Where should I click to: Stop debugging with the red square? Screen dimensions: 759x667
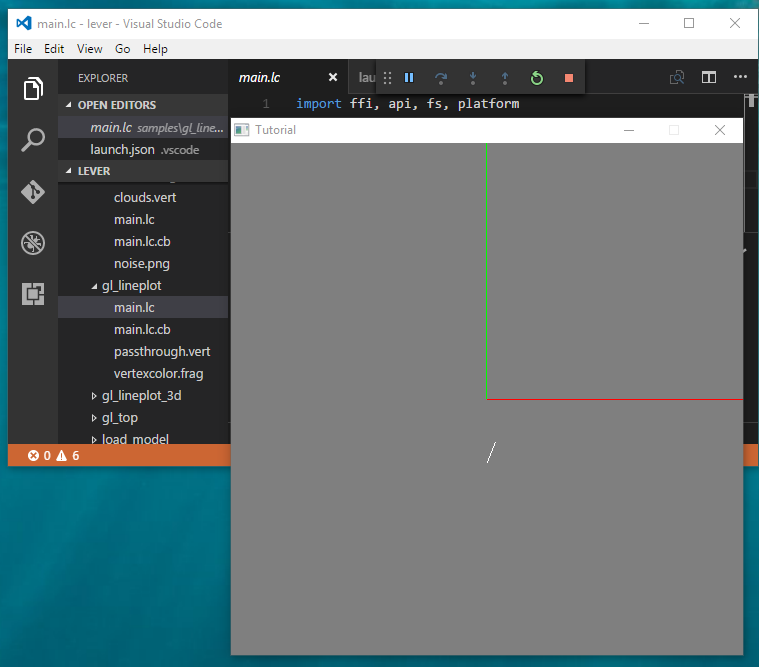tap(569, 78)
